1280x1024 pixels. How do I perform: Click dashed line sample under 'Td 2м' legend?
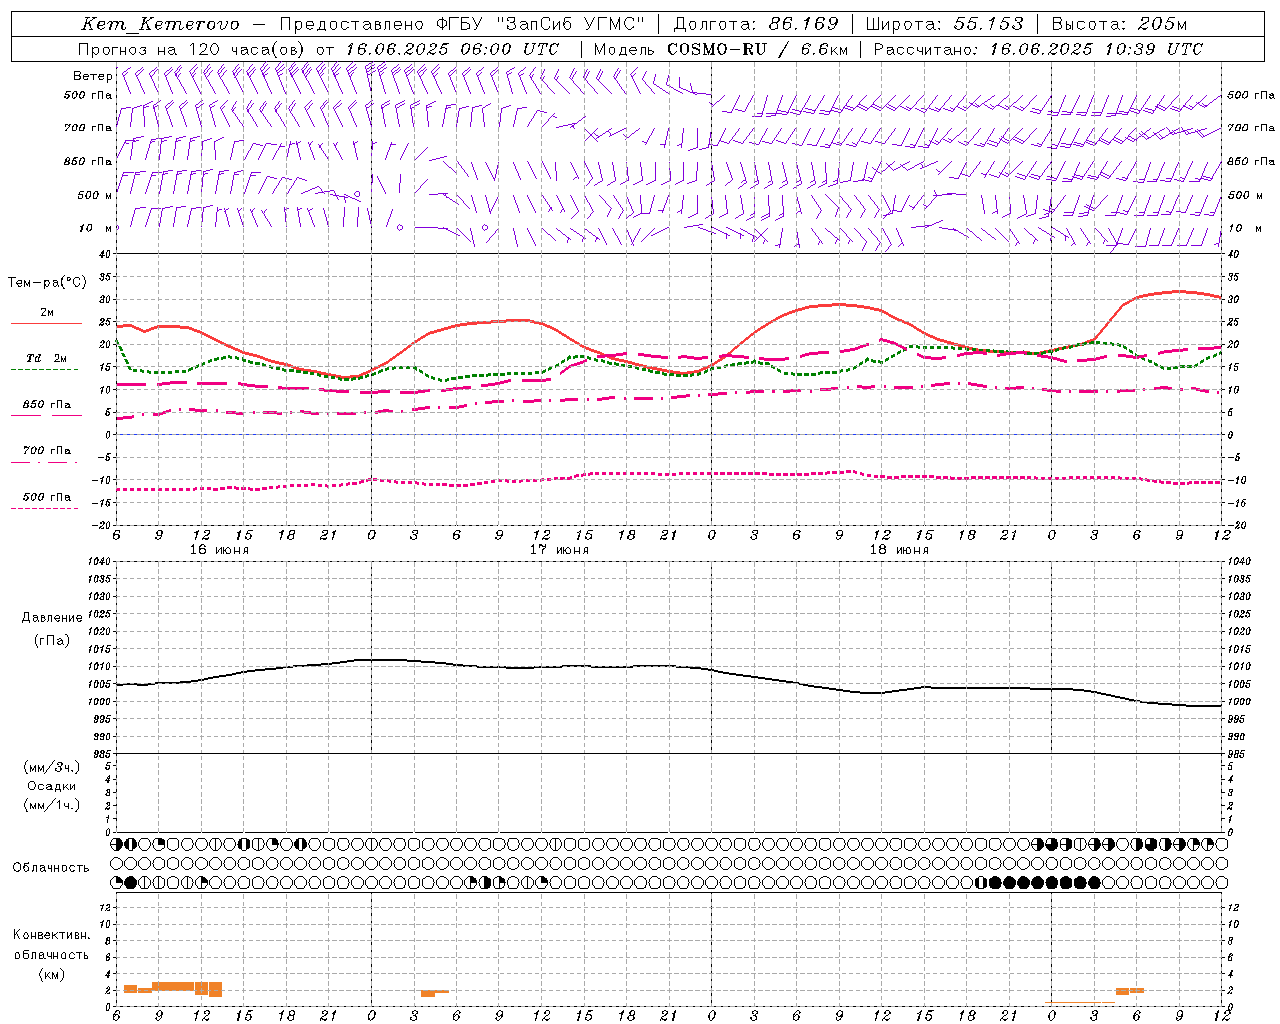[44, 369]
